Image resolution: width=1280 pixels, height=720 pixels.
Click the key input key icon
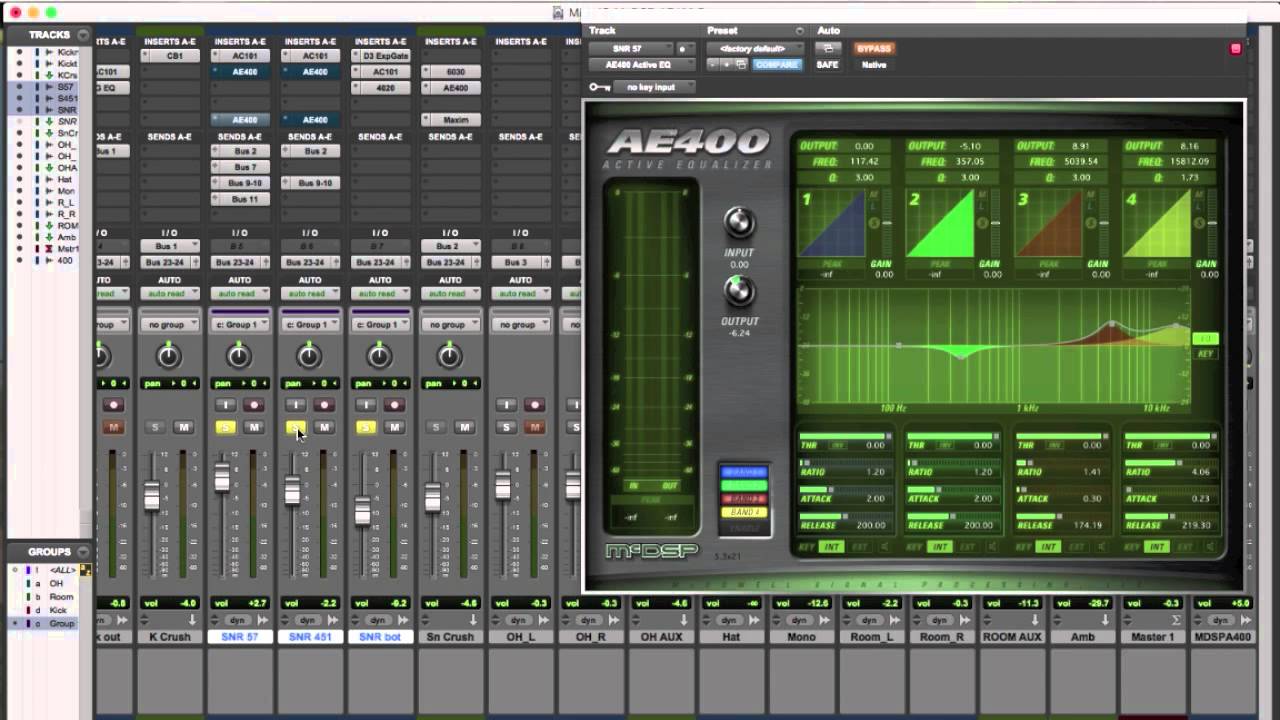click(x=599, y=87)
